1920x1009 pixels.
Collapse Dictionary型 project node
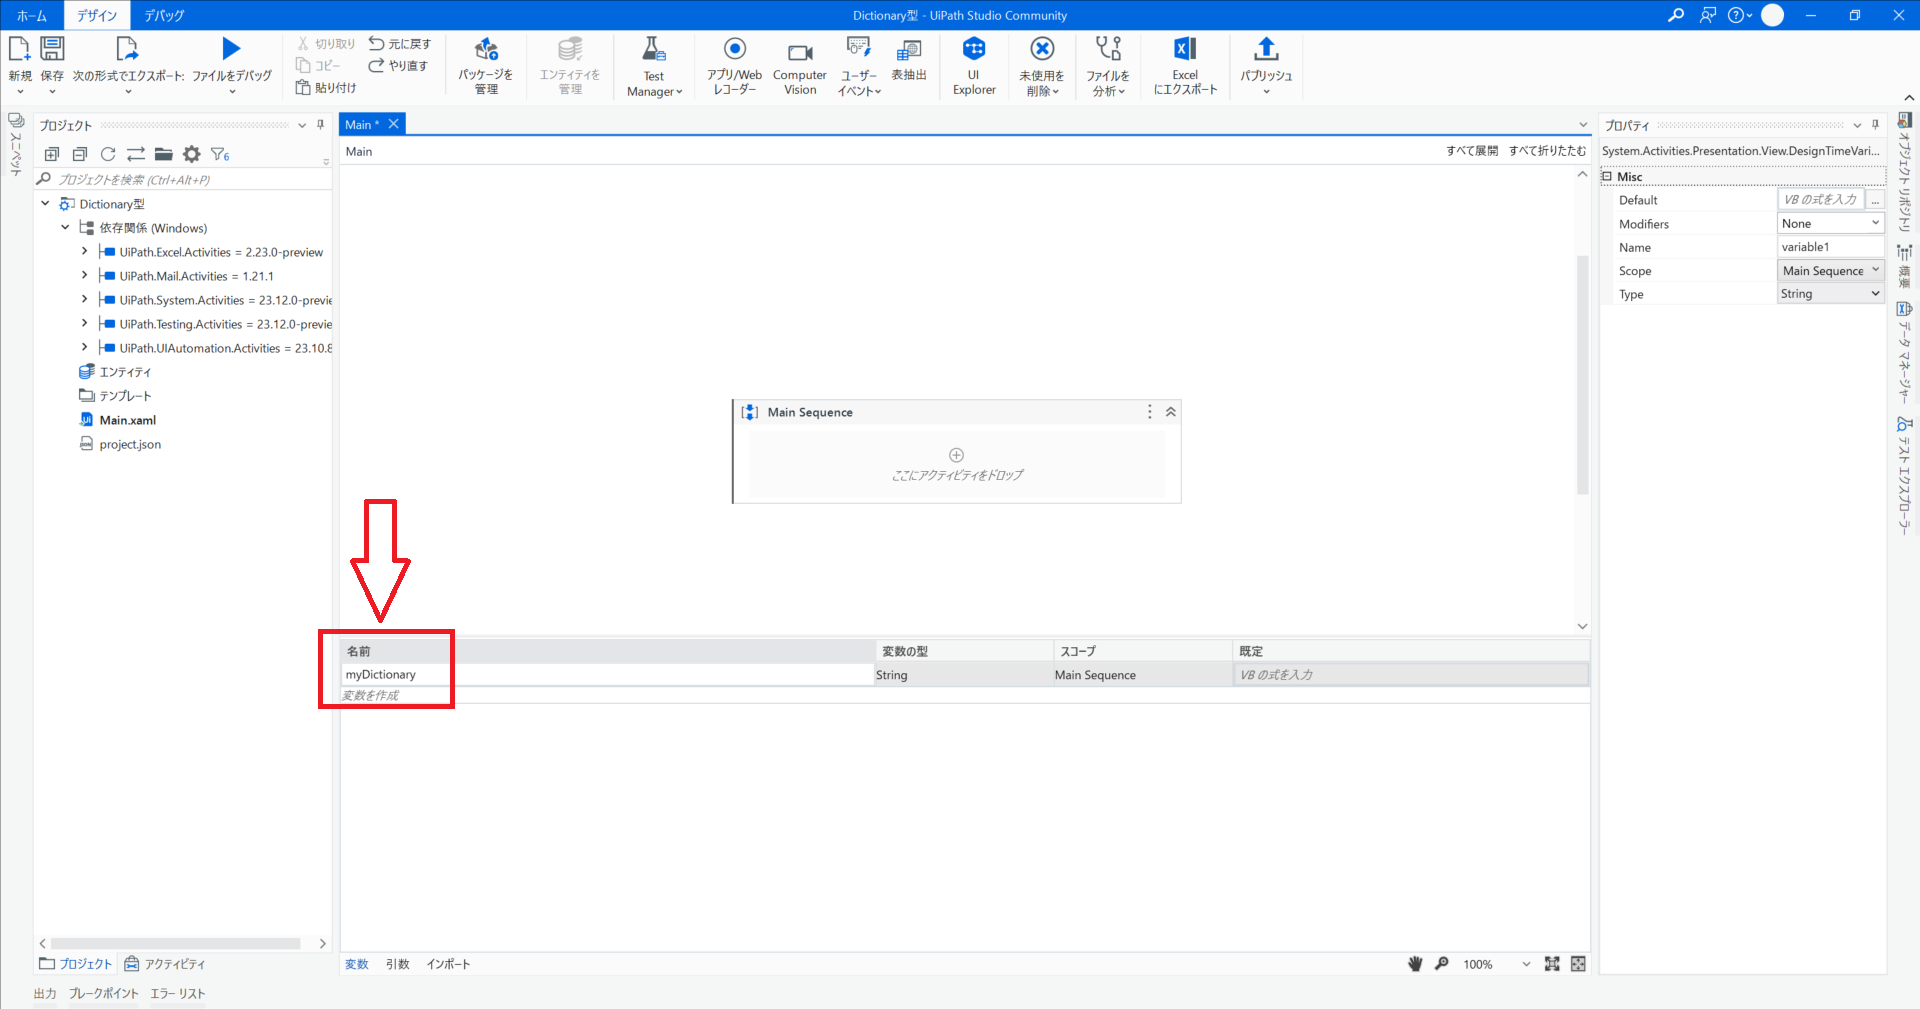45,203
